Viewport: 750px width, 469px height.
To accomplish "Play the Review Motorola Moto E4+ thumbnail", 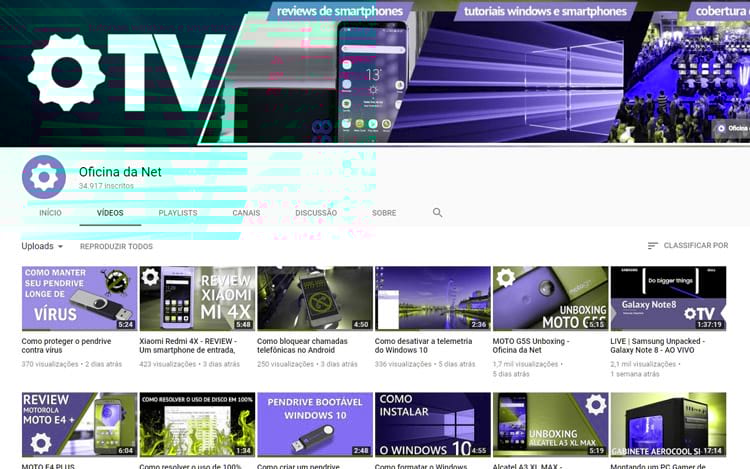I will point(79,425).
